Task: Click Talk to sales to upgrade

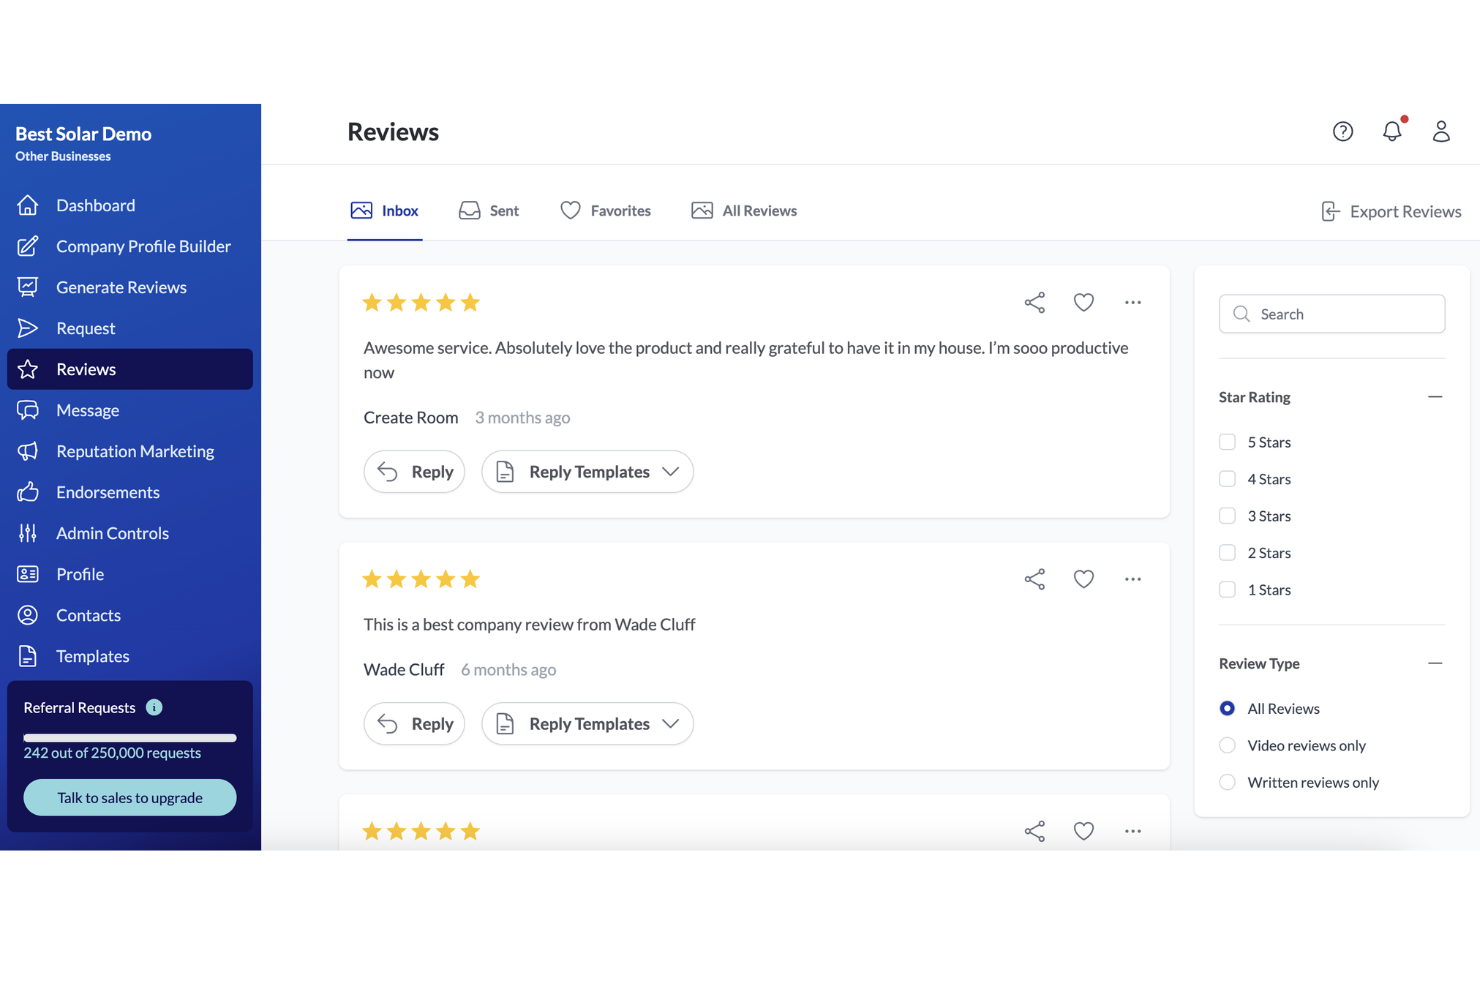Action: (129, 797)
